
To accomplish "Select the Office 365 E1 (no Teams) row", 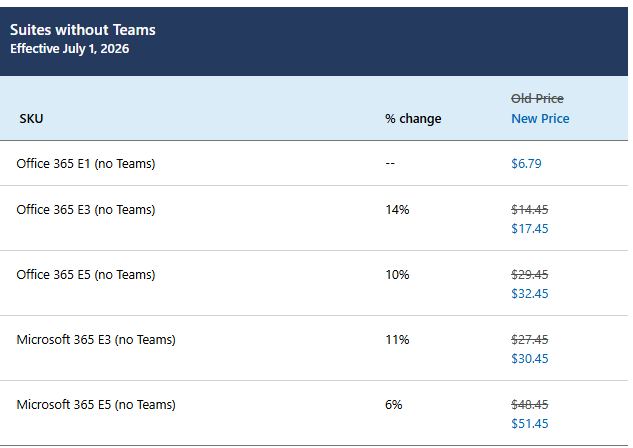I will point(86,163).
